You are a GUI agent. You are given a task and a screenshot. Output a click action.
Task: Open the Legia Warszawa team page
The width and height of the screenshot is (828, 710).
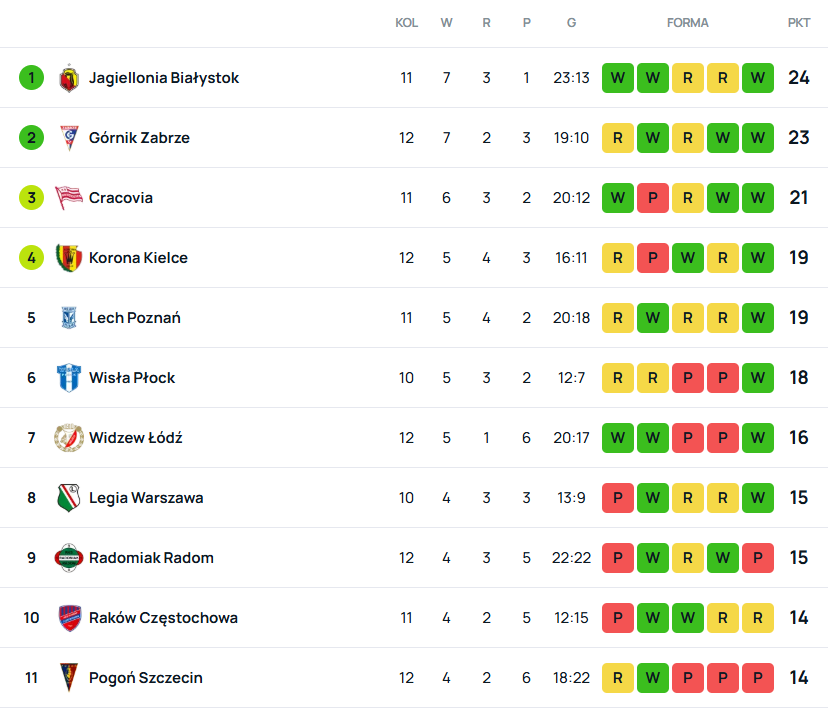[145, 498]
